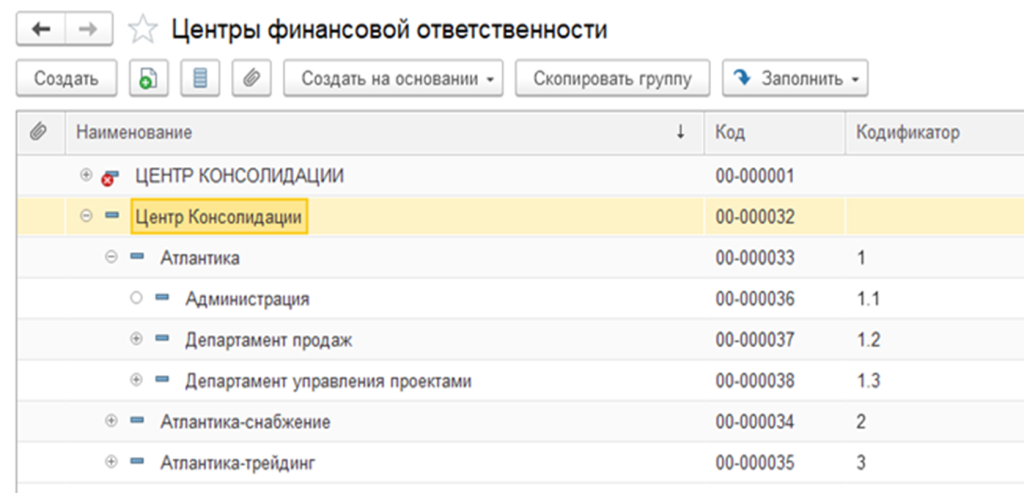Viewport: 1024px width, 493px height.
Task: Click the back navigation arrow
Action: tap(41, 29)
